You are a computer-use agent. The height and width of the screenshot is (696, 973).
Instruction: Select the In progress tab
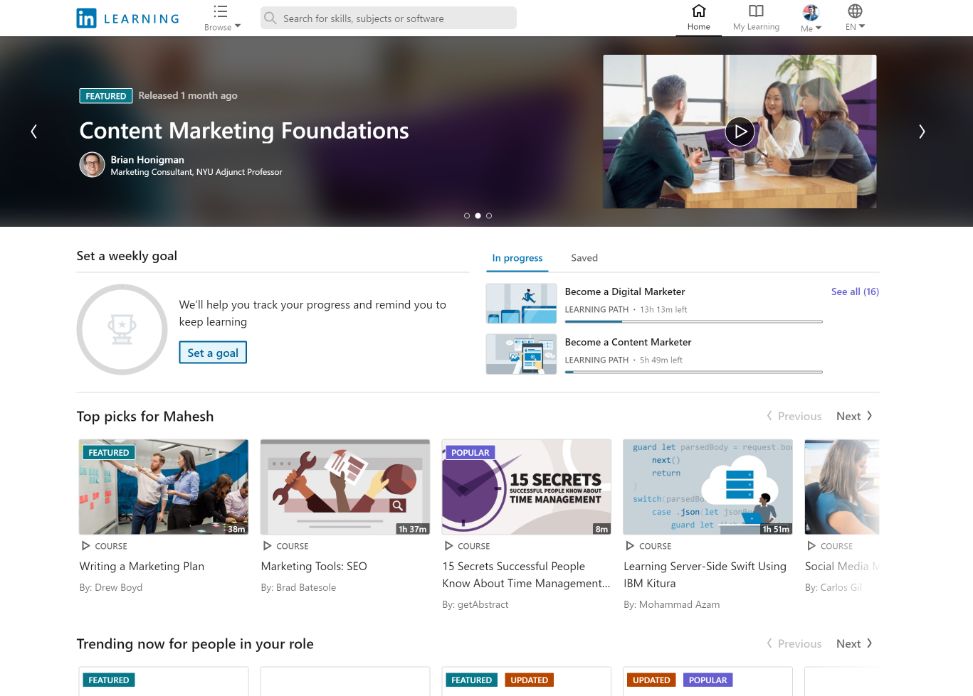(x=517, y=258)
